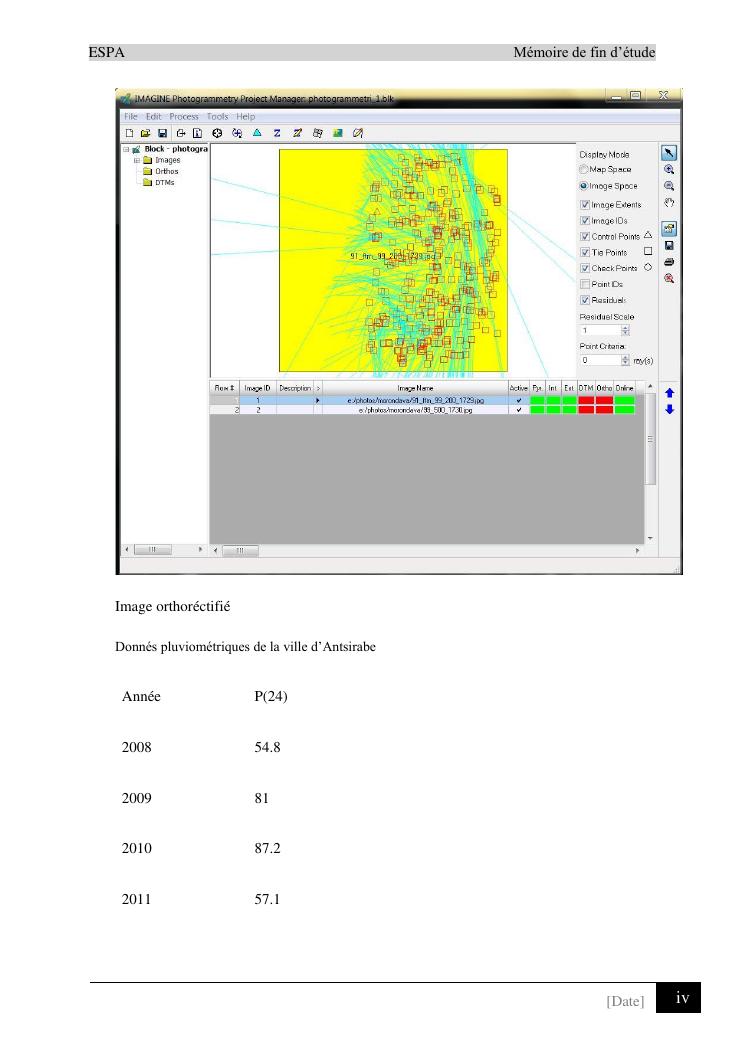Increase the Residual Scale spinner value
Image resolution: width=745 pixels, height=1053 pixels.
click(626, 327)
